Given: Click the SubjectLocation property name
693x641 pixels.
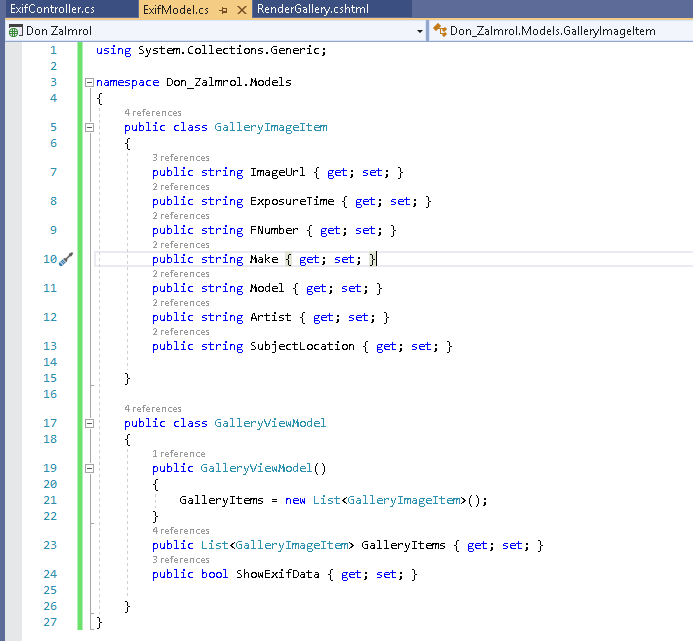Looking at the screenshot, I should click(x=302, y=347).
